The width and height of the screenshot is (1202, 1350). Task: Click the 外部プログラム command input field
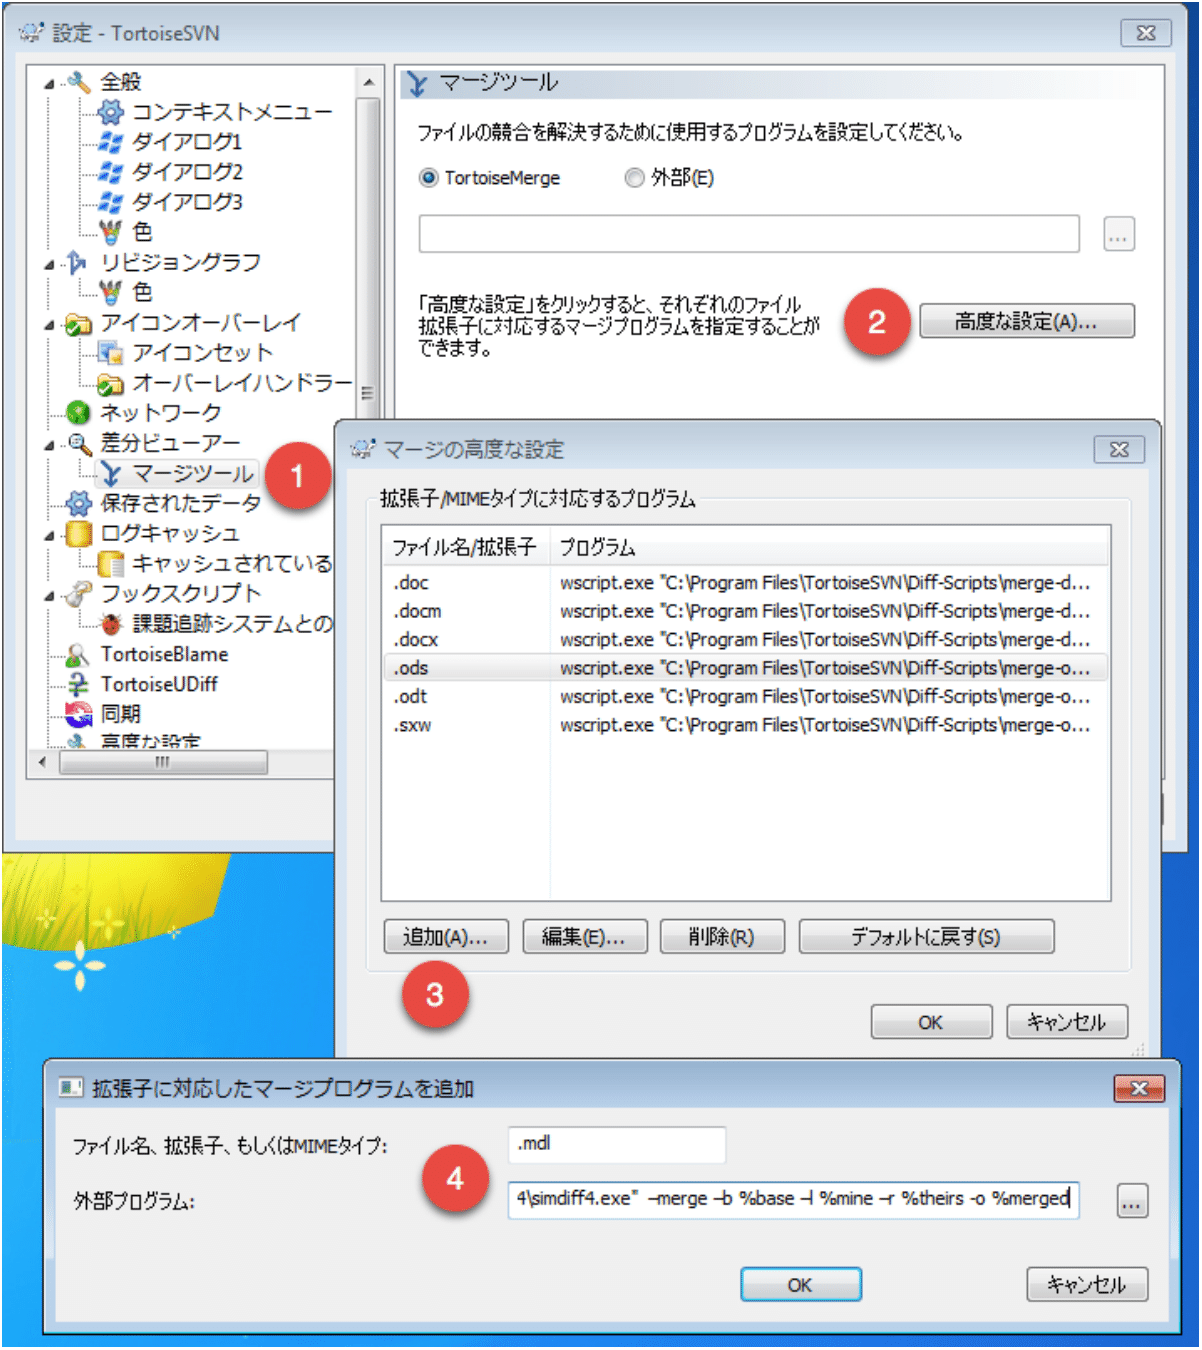coord(794,1199)
